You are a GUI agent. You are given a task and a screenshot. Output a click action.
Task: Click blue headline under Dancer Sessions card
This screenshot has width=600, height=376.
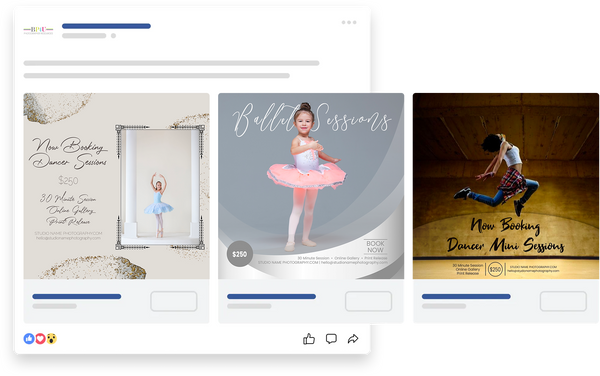point(77,296)
